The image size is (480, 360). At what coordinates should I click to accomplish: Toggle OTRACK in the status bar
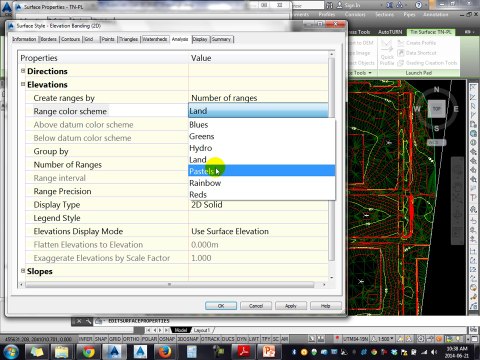(x=211, y=339)
